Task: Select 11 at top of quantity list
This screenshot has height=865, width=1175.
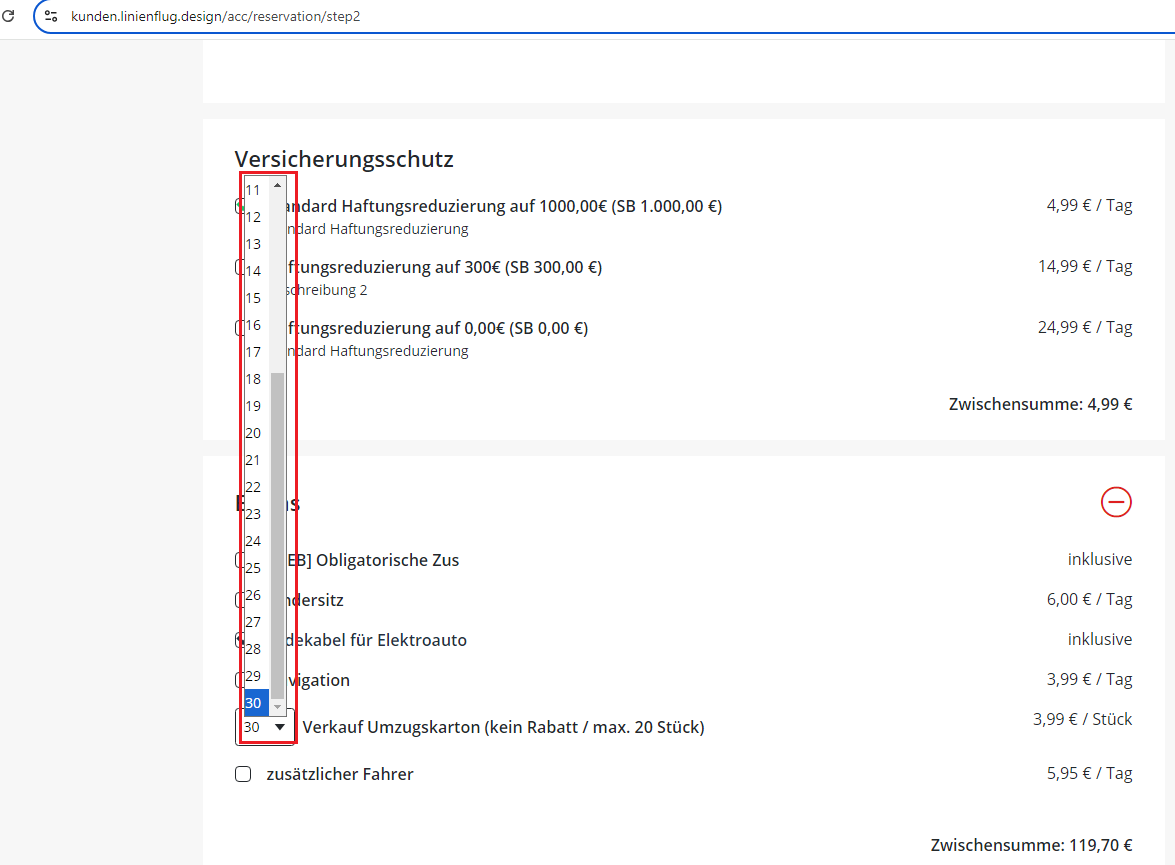Action: click(x=254, y=190)
